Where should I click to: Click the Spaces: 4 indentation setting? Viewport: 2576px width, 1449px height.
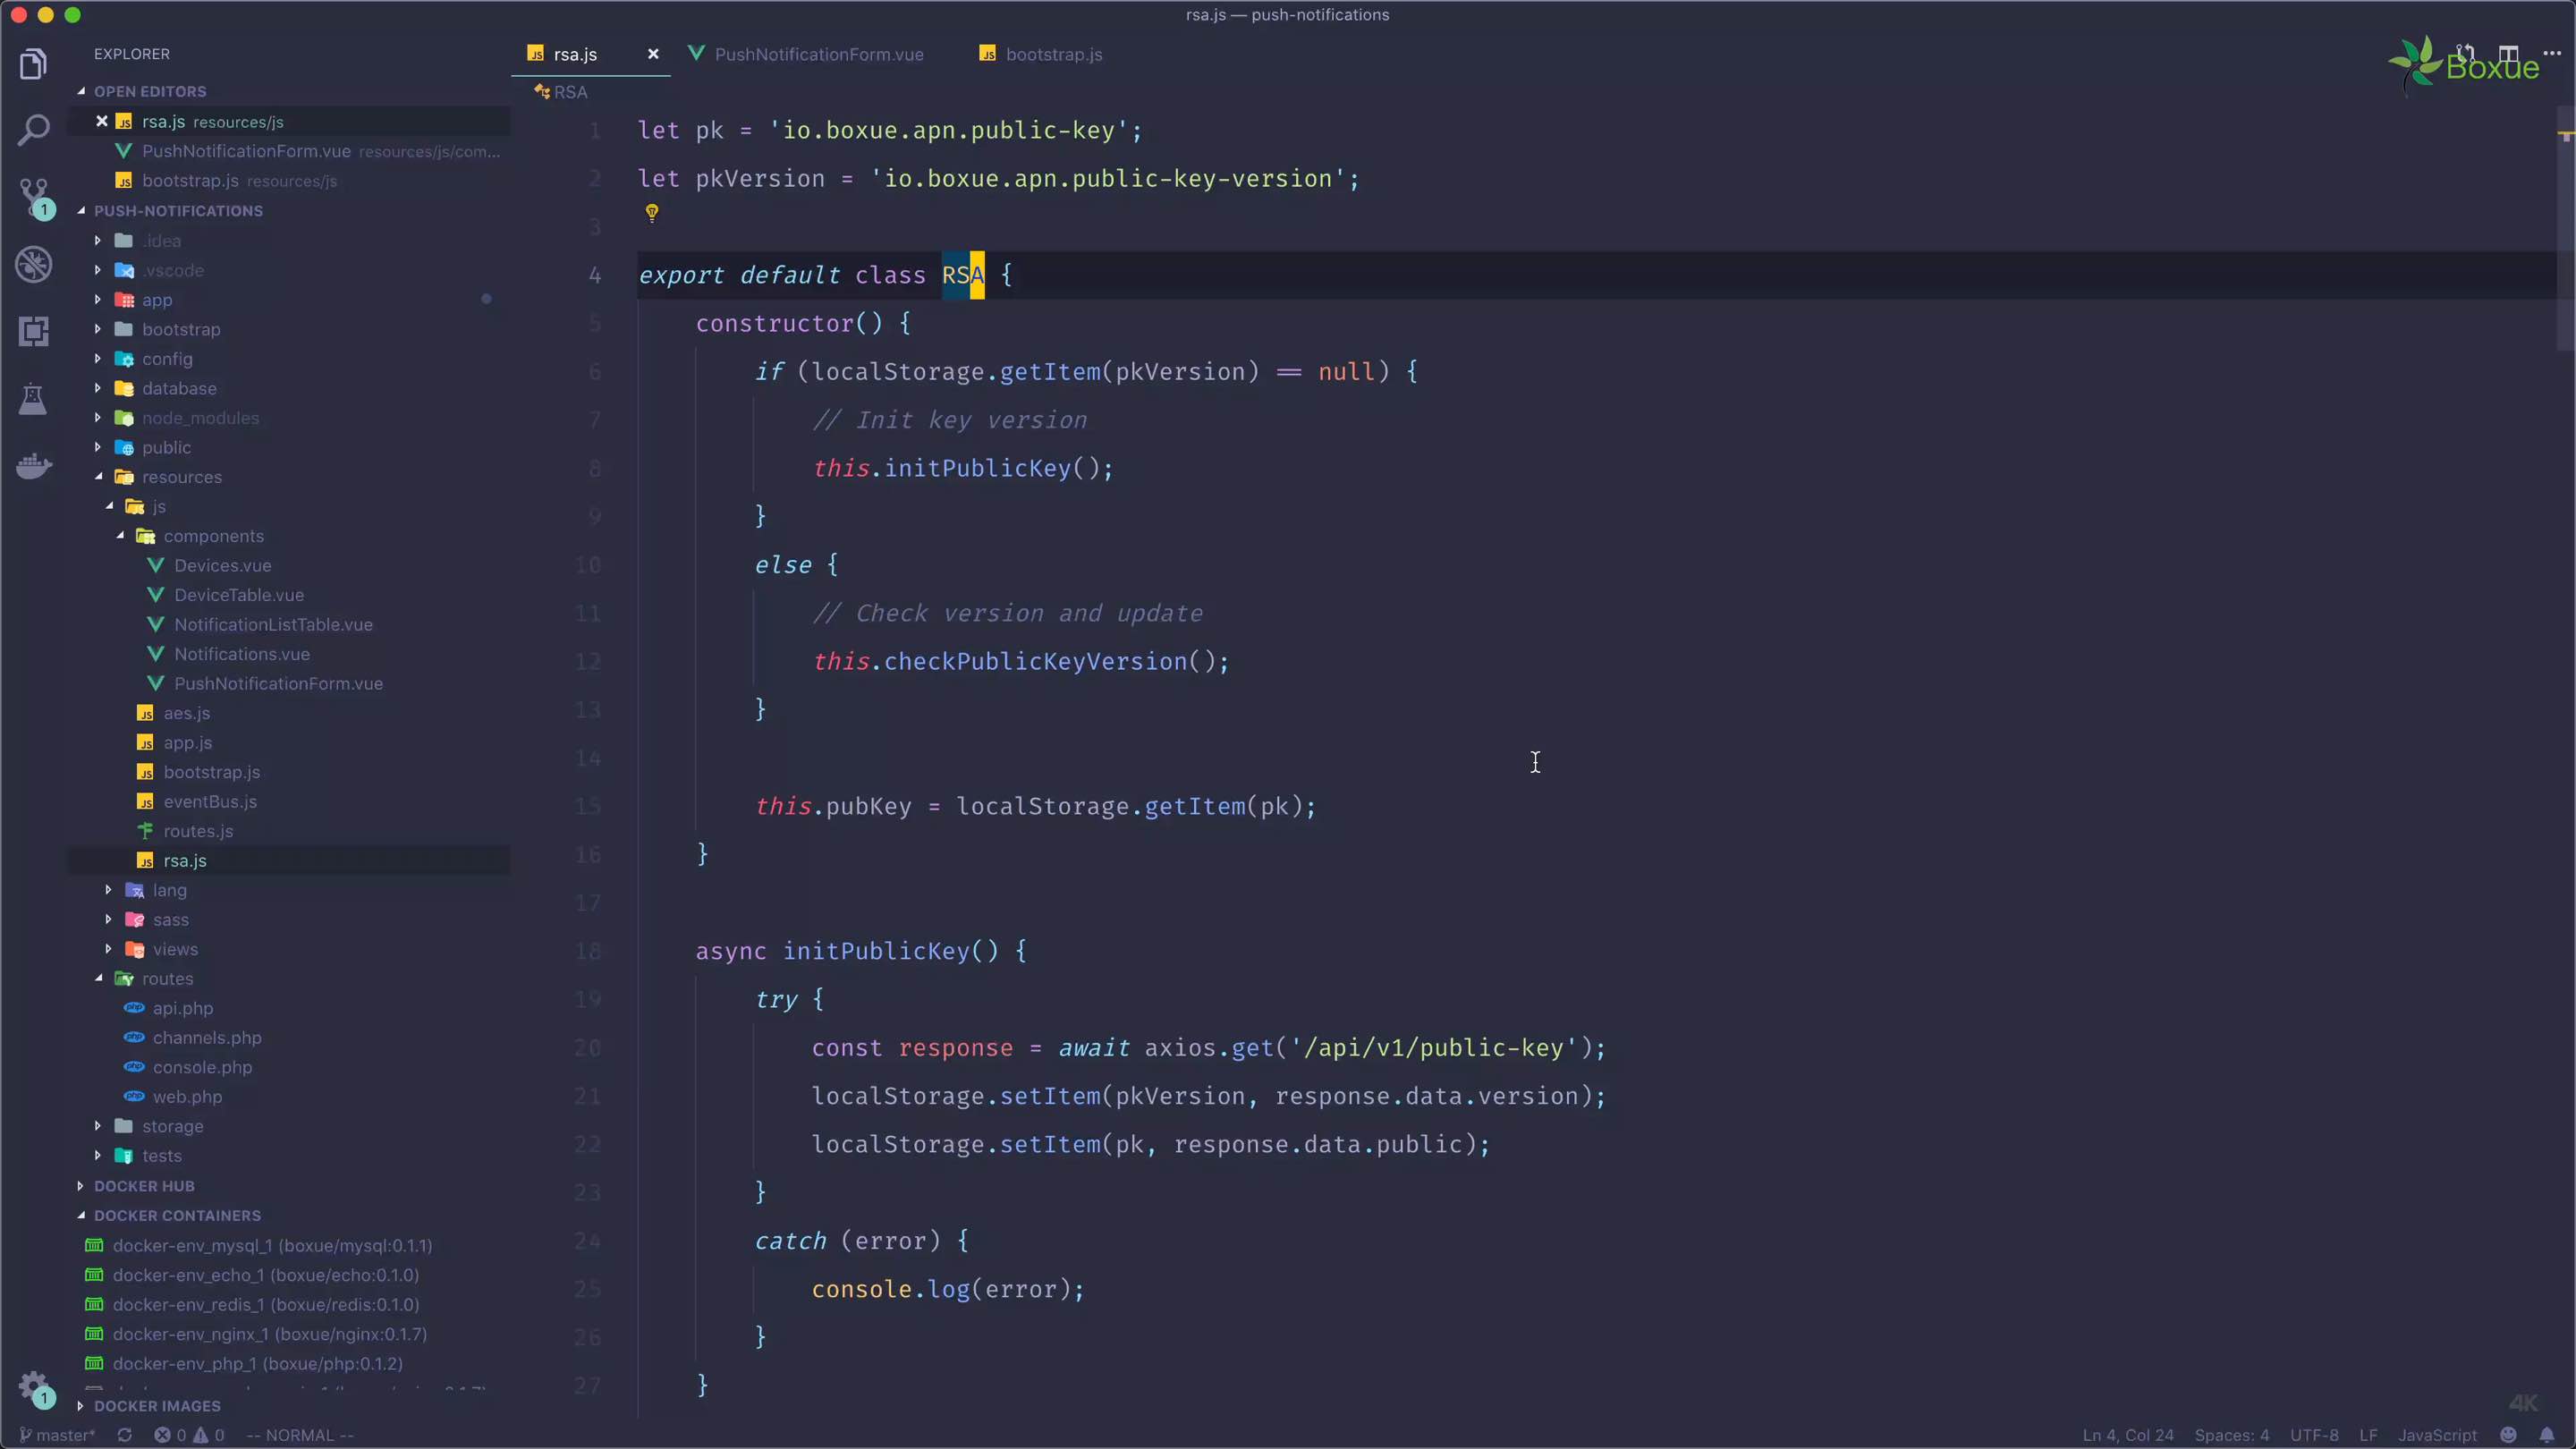(x=2231, y=1435)
